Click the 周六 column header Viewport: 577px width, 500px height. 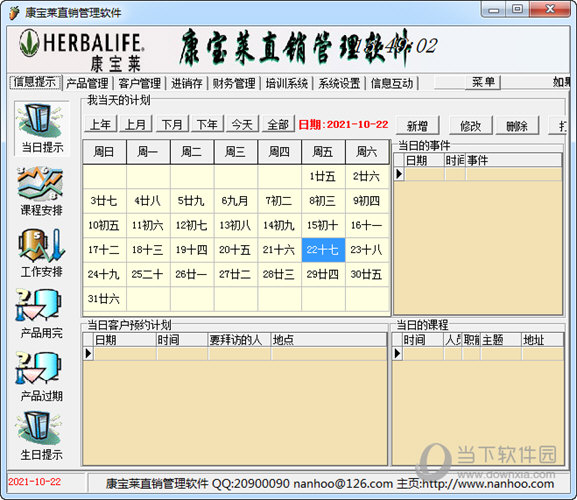367,152
